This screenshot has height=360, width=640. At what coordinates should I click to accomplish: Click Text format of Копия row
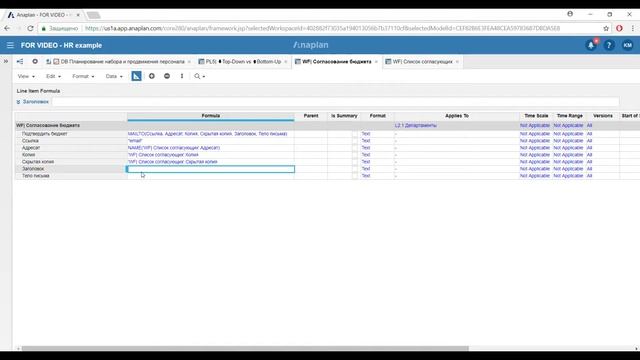pyautogui.click(x=366, y=155)
